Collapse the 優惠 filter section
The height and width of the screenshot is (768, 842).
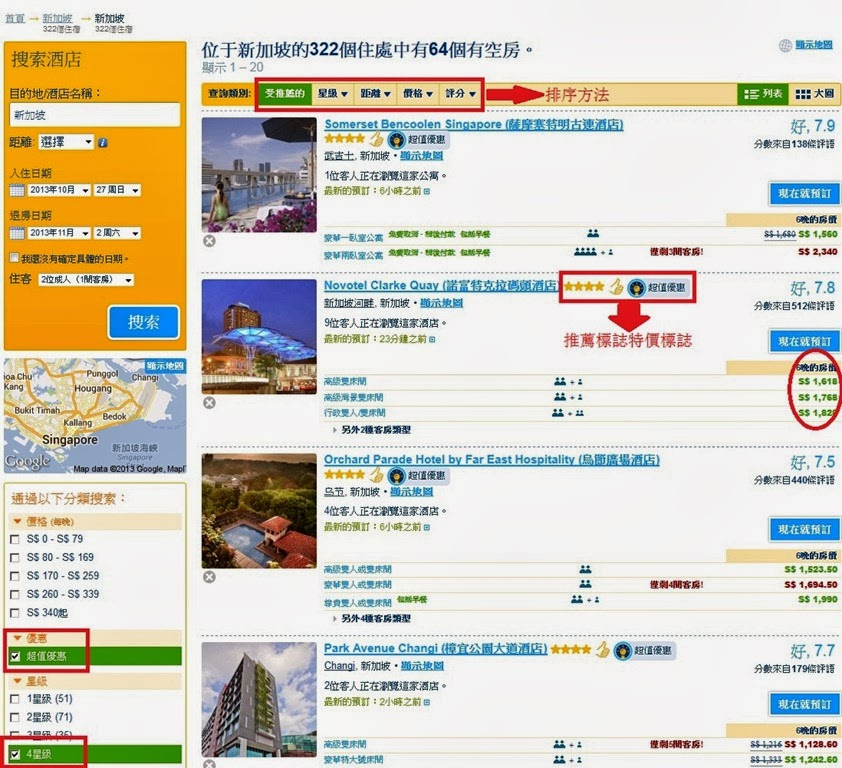tap(17, 638)
